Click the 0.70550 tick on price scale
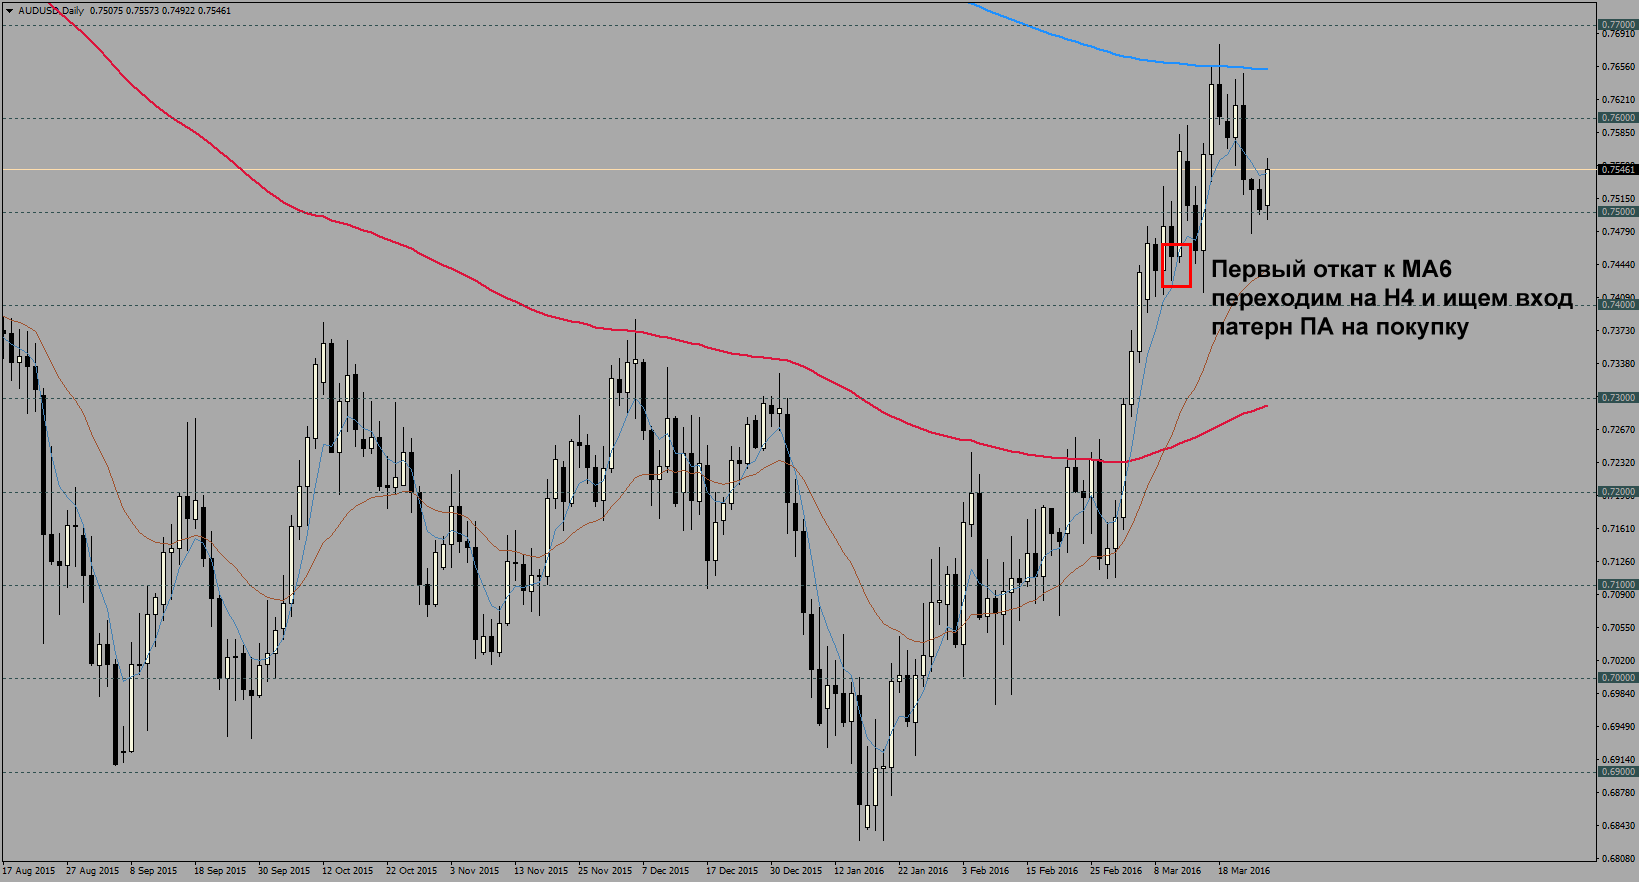Screen dimensions: 1639x882 coord(1618,628)
